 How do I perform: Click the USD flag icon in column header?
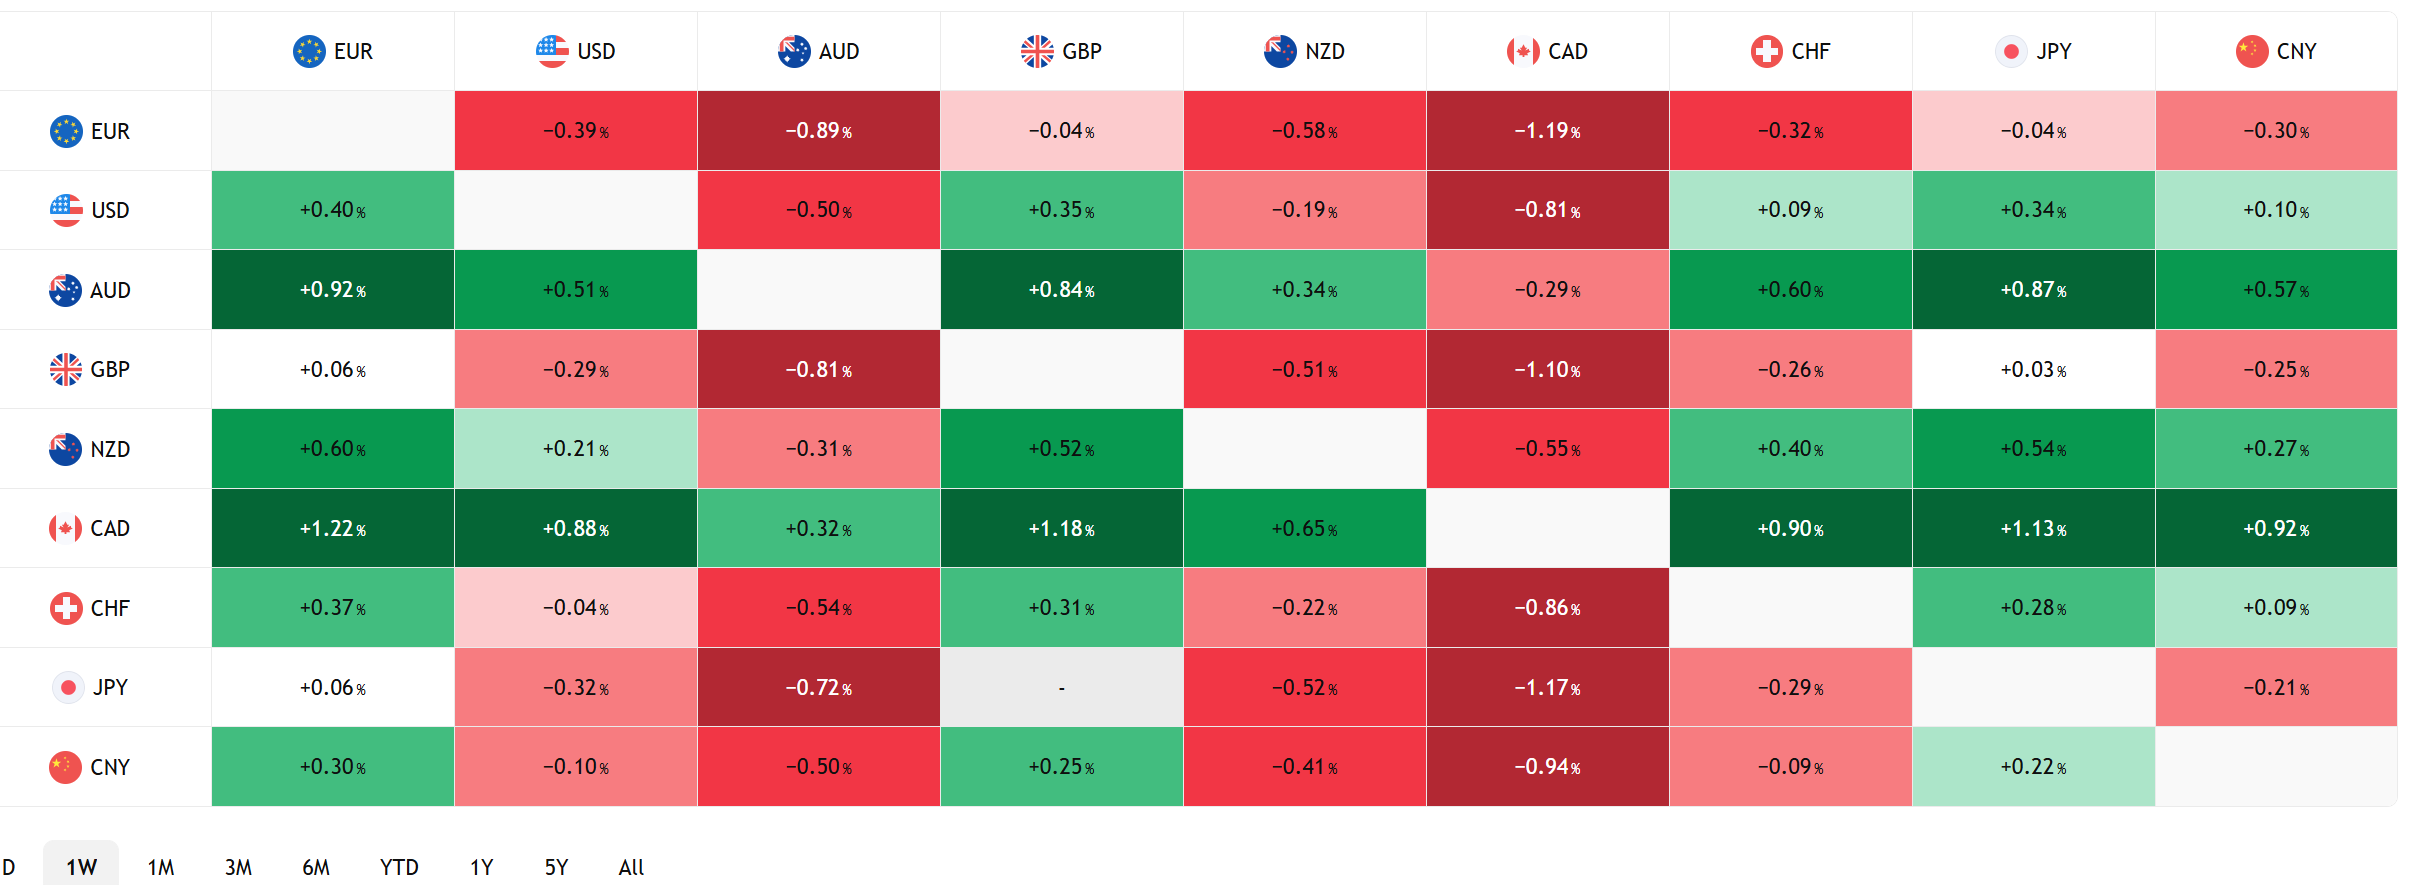(x=552, y=51)
